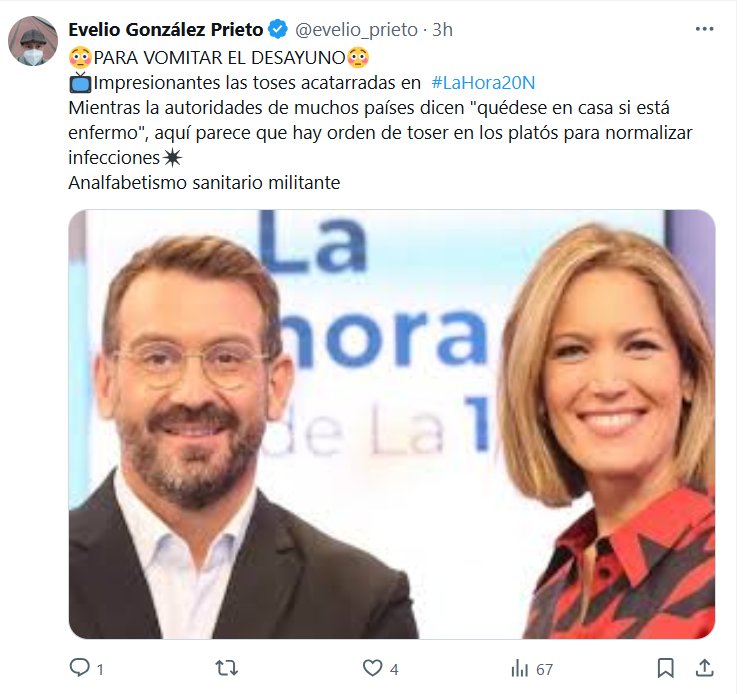Click the view count 67

point(544,669)
